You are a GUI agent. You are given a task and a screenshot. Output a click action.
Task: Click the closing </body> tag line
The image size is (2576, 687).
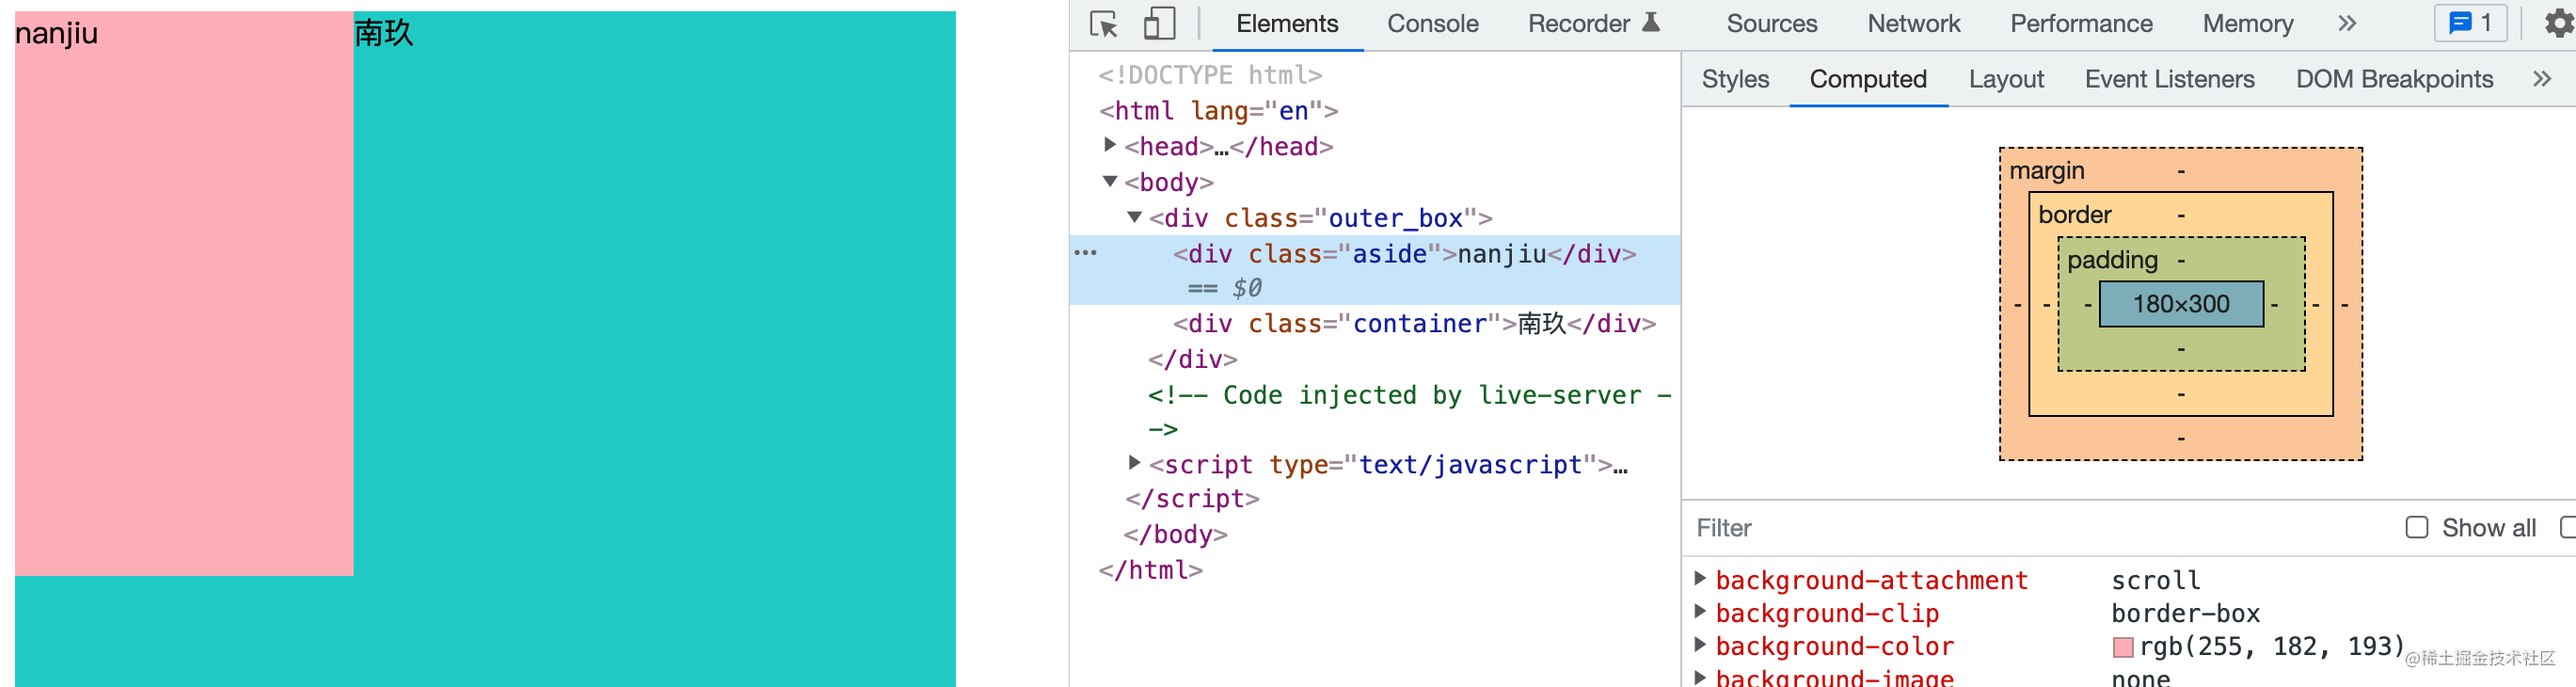1175,534
